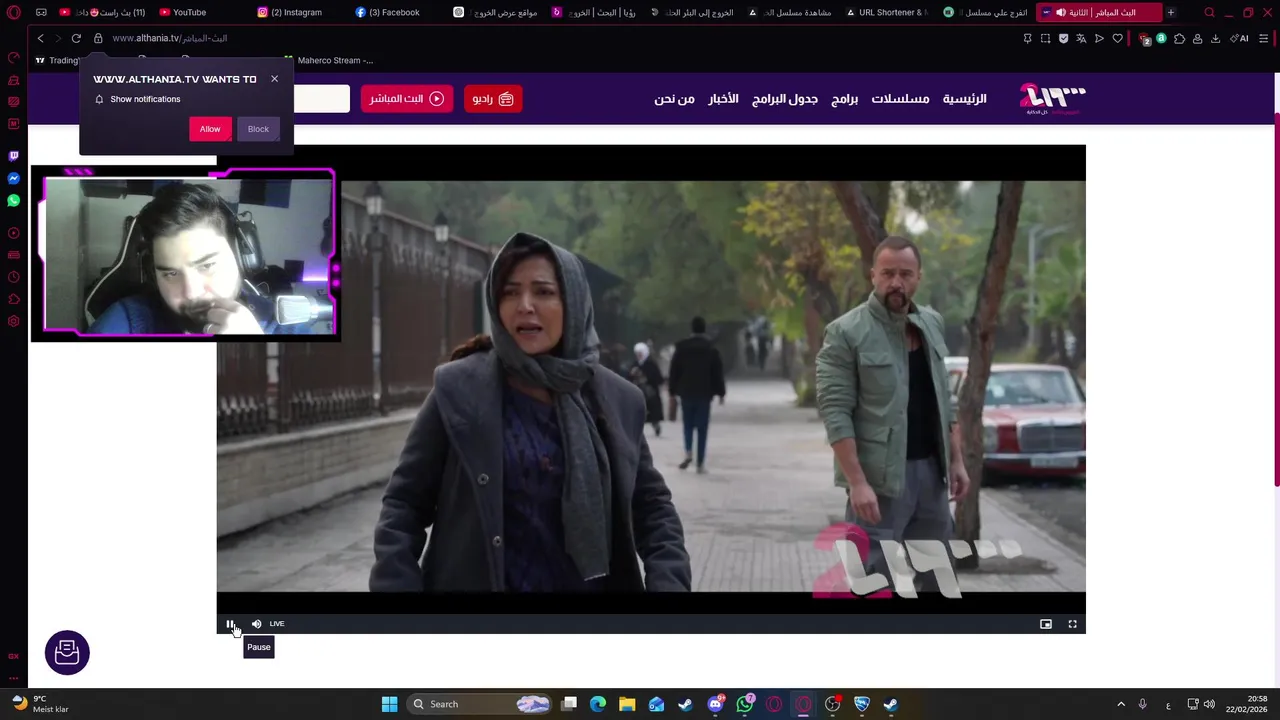Open tab search magnifier in title bar
Image resolution: width=1280 pixels, height=720 pixels.
1209,12
